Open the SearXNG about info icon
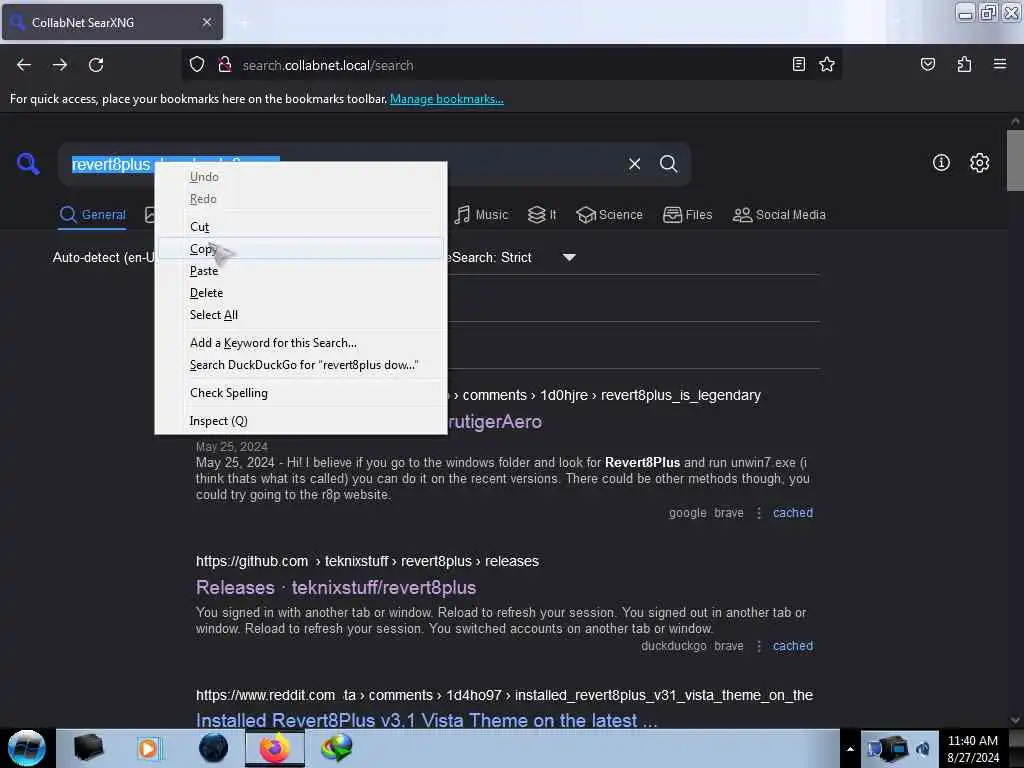The image size is (1024, 768). click(x=941, y=163)
